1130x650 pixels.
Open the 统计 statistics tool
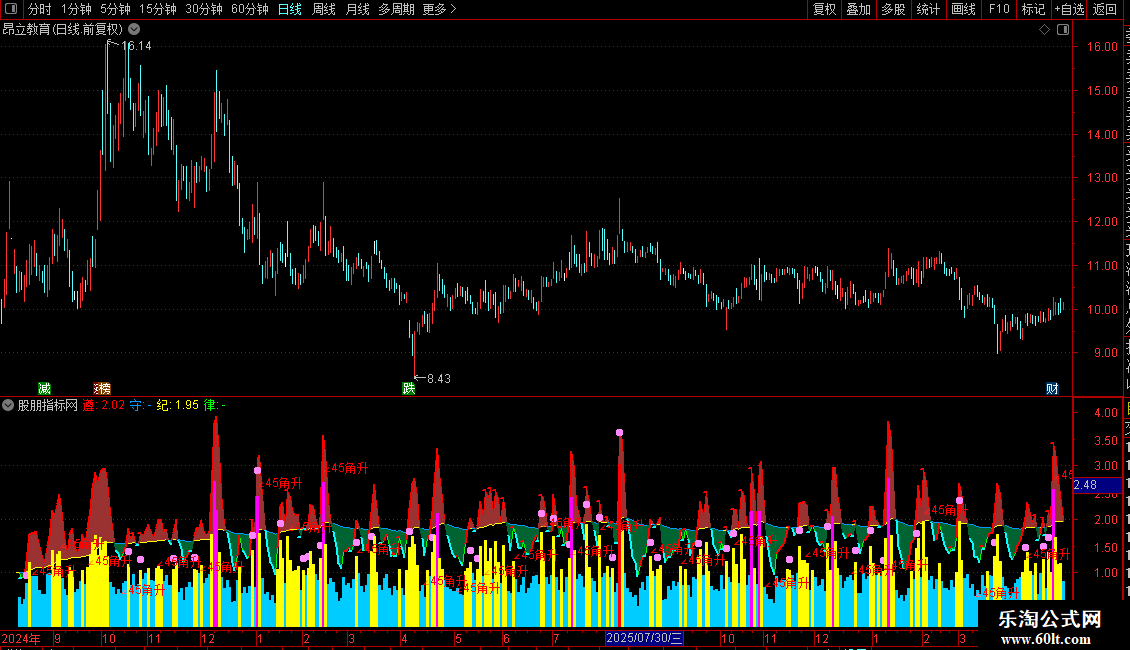[x=927, y=9]
